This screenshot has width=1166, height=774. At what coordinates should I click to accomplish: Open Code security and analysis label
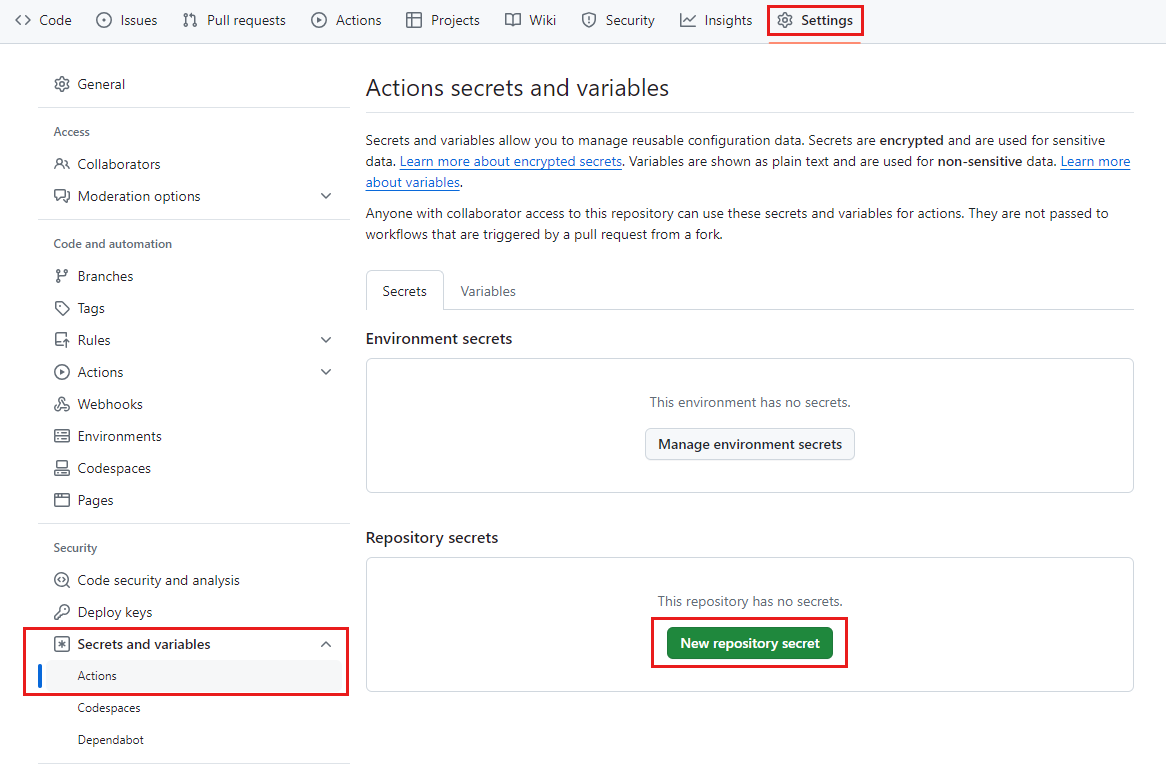point(158,580)
